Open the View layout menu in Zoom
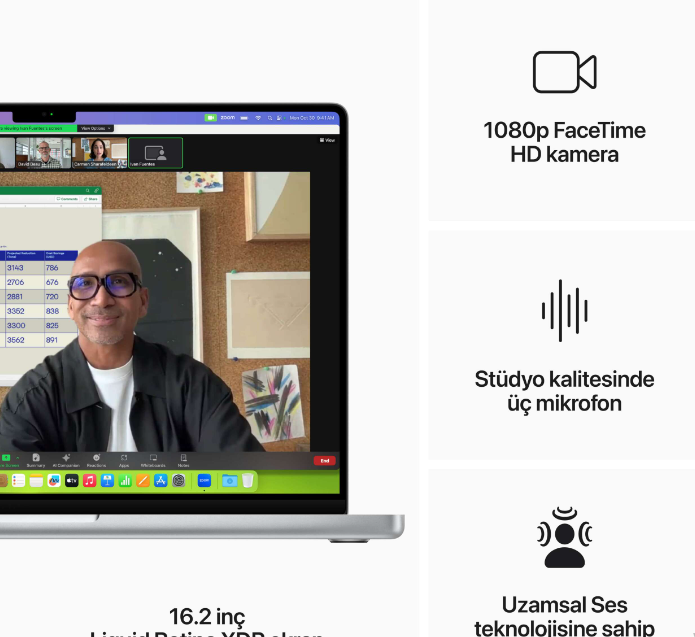The width and height of the screenshot is (695, 637). [x=328, y=140]
